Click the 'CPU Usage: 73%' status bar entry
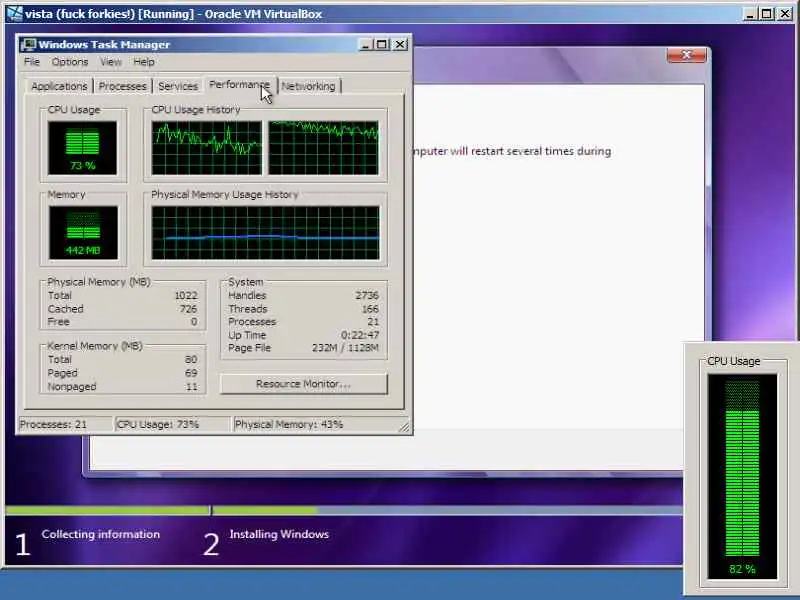This screenshot has width=800, height=600. coord(172,424)
